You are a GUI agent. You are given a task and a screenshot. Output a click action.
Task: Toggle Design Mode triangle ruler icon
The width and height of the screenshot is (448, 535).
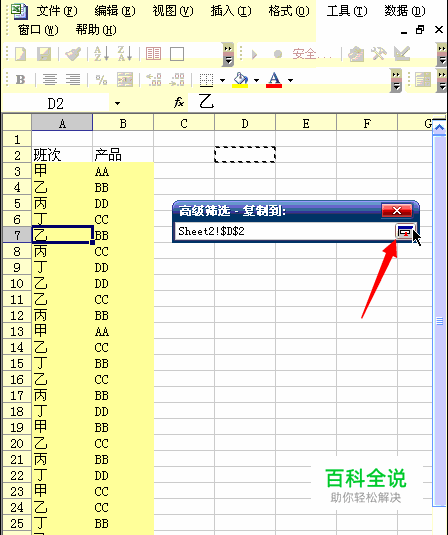coord(402,54)
